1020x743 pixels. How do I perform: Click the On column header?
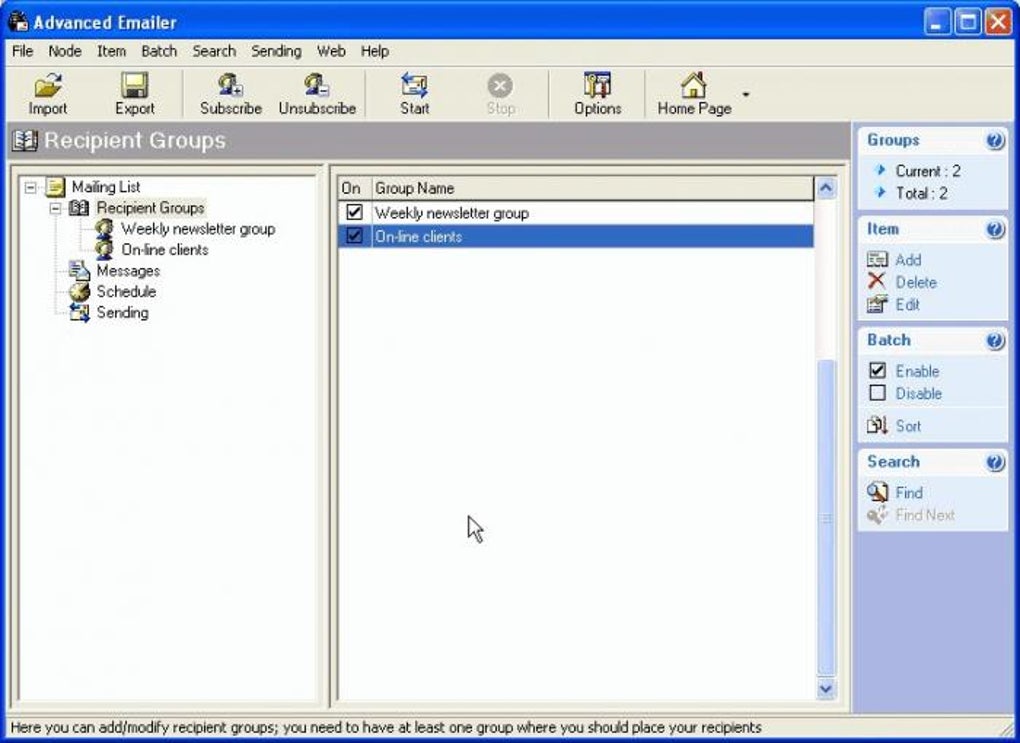(x=355, y=188)
